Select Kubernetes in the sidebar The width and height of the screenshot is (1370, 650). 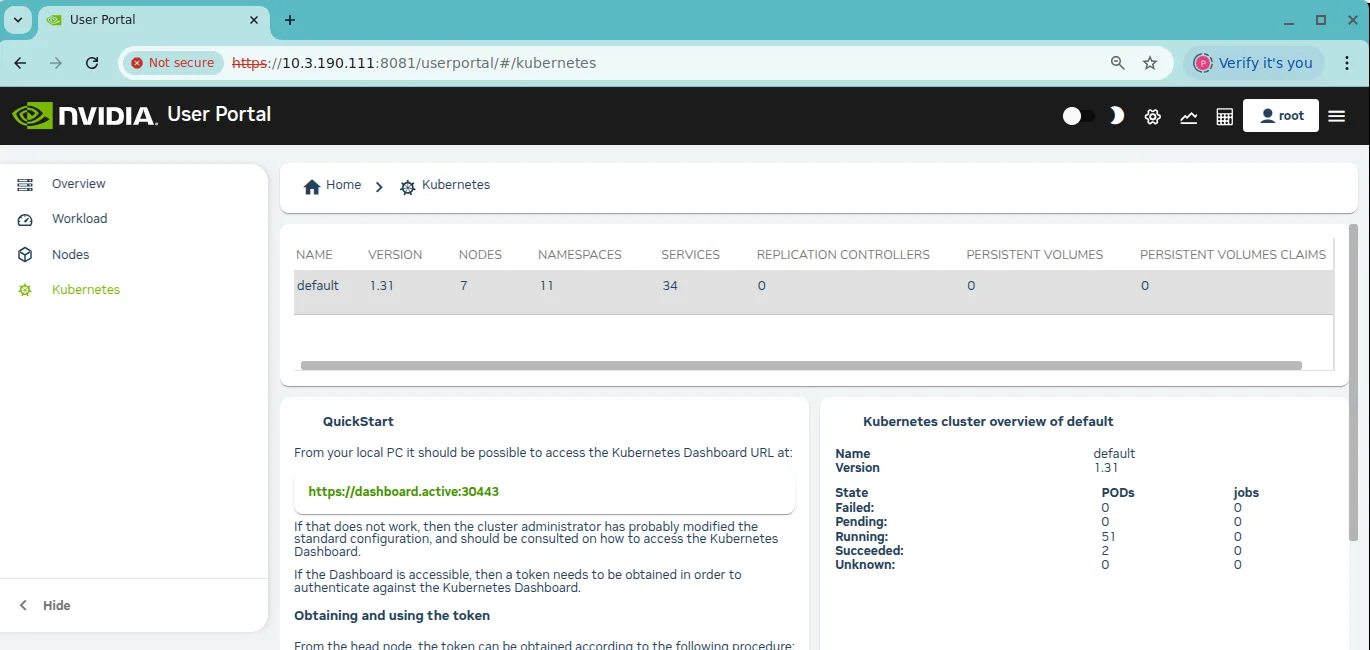click(x=86, y=290)
